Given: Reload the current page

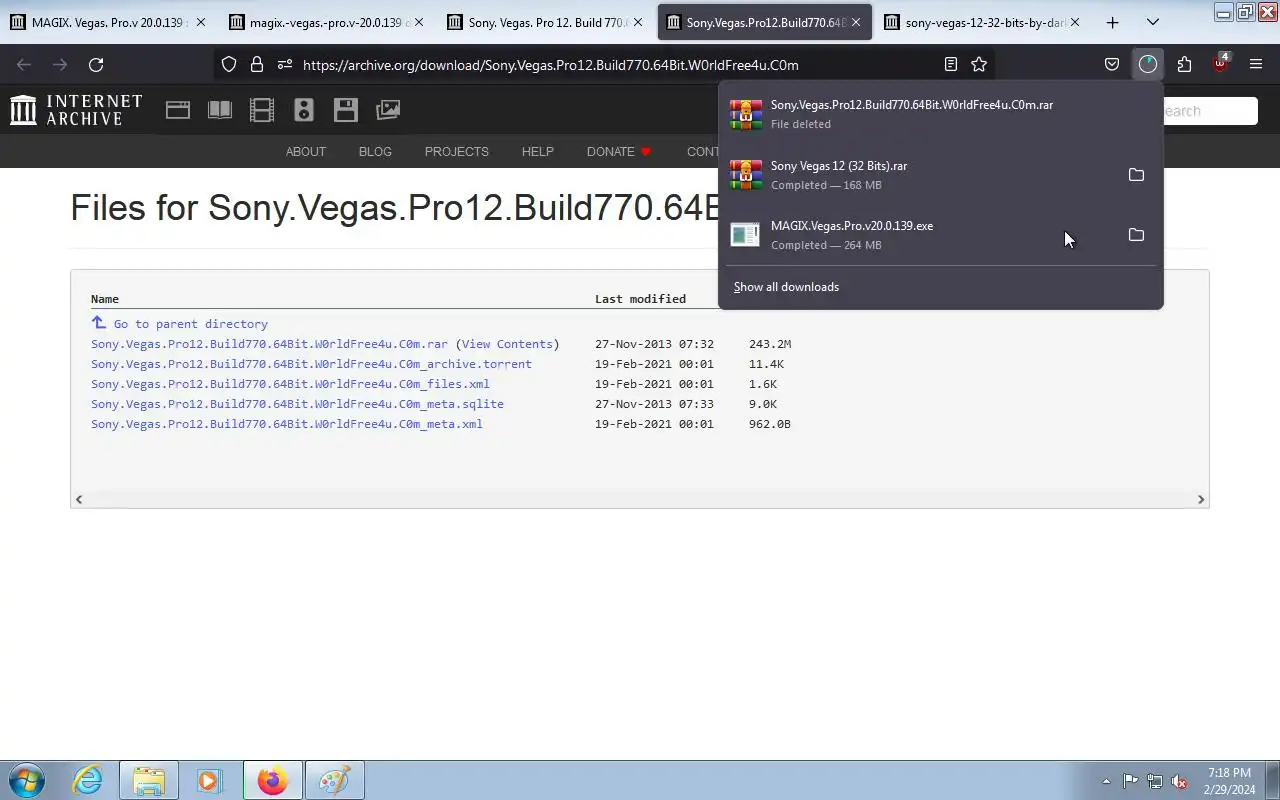Looking at the screenshot, I should (96, 65).
